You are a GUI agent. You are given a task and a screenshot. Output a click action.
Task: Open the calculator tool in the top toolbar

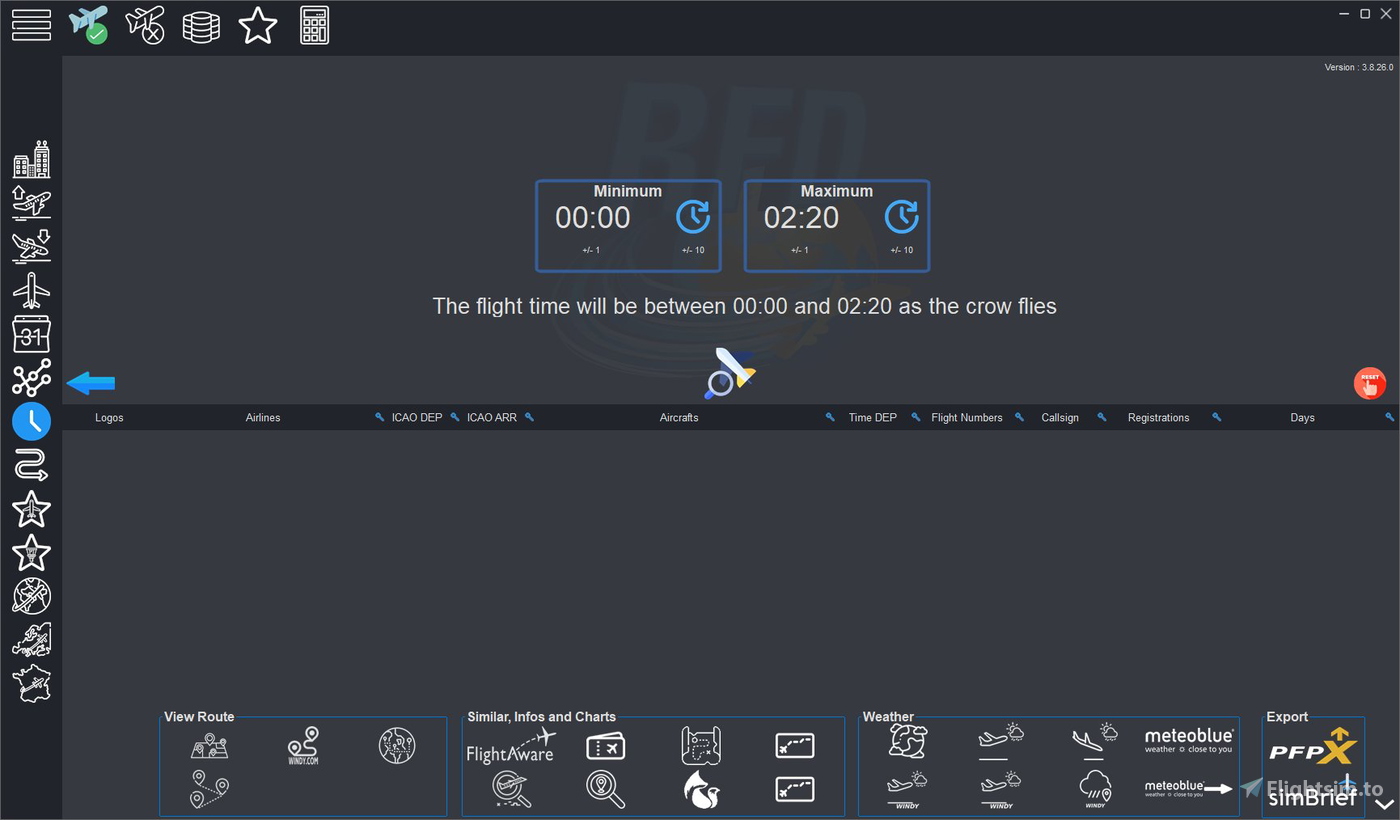(314, 25)
